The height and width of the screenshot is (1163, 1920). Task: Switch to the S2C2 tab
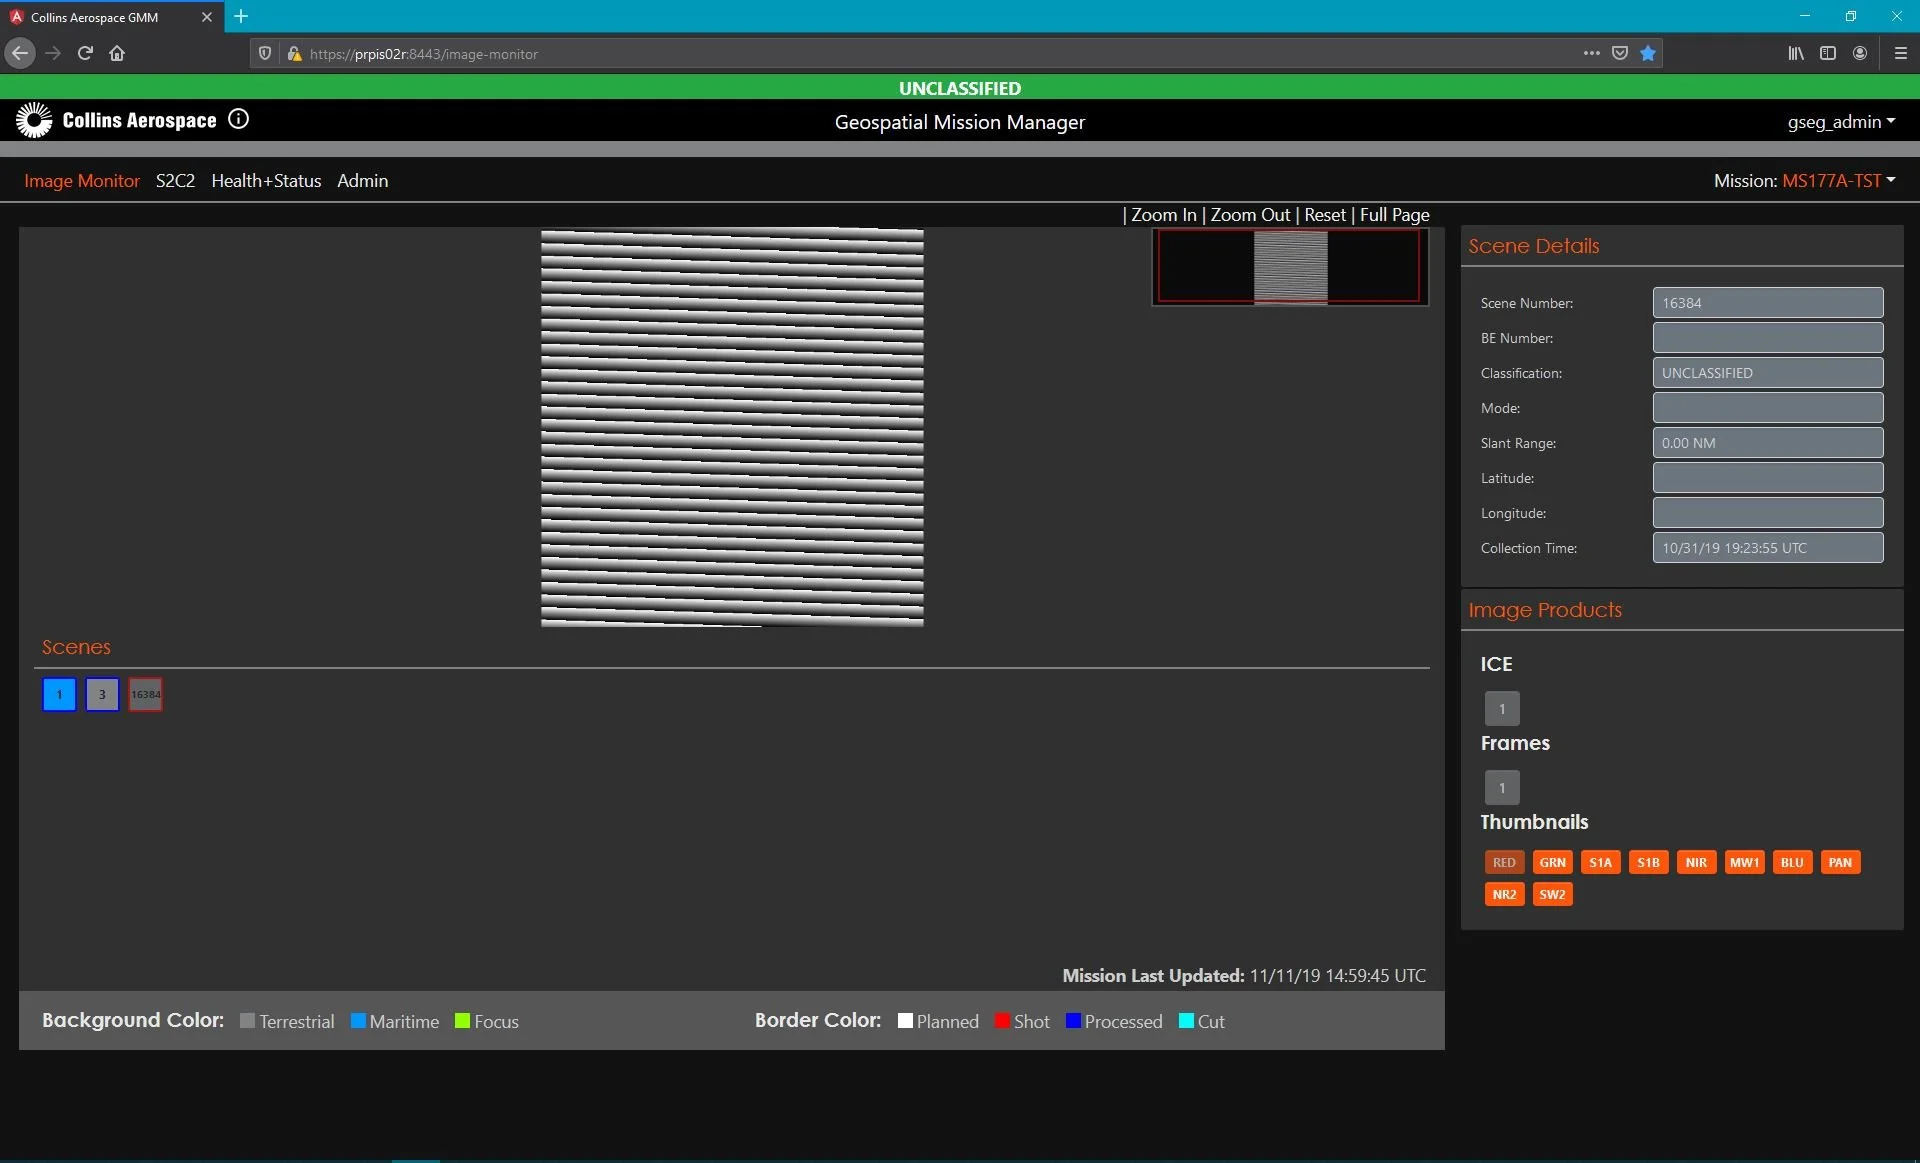(x=175, y=180)
